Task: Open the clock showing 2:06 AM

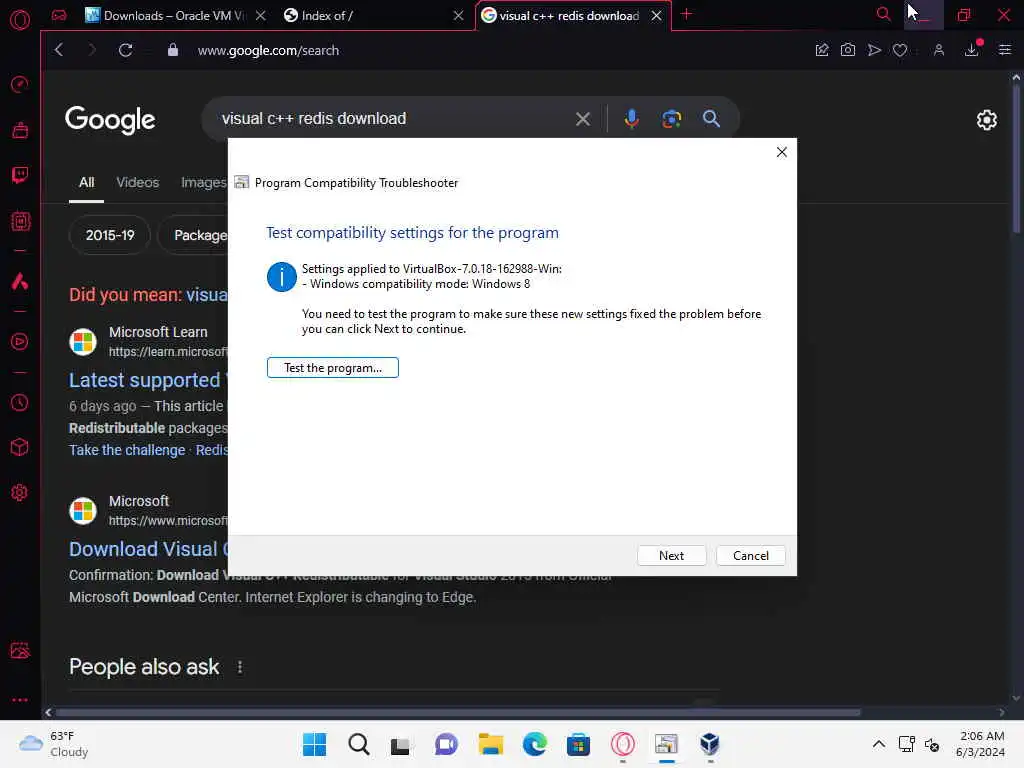Action: (x=980, y=744)
